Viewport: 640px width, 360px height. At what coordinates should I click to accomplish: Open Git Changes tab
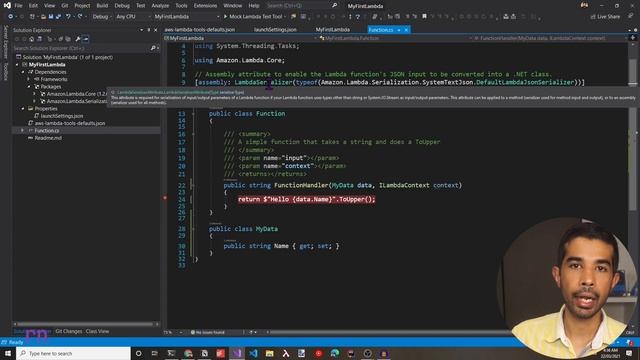[69, 331]
